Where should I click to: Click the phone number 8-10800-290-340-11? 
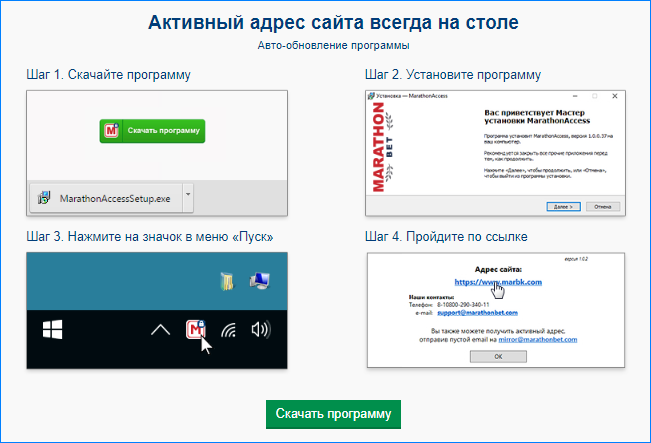coord(463,305)
